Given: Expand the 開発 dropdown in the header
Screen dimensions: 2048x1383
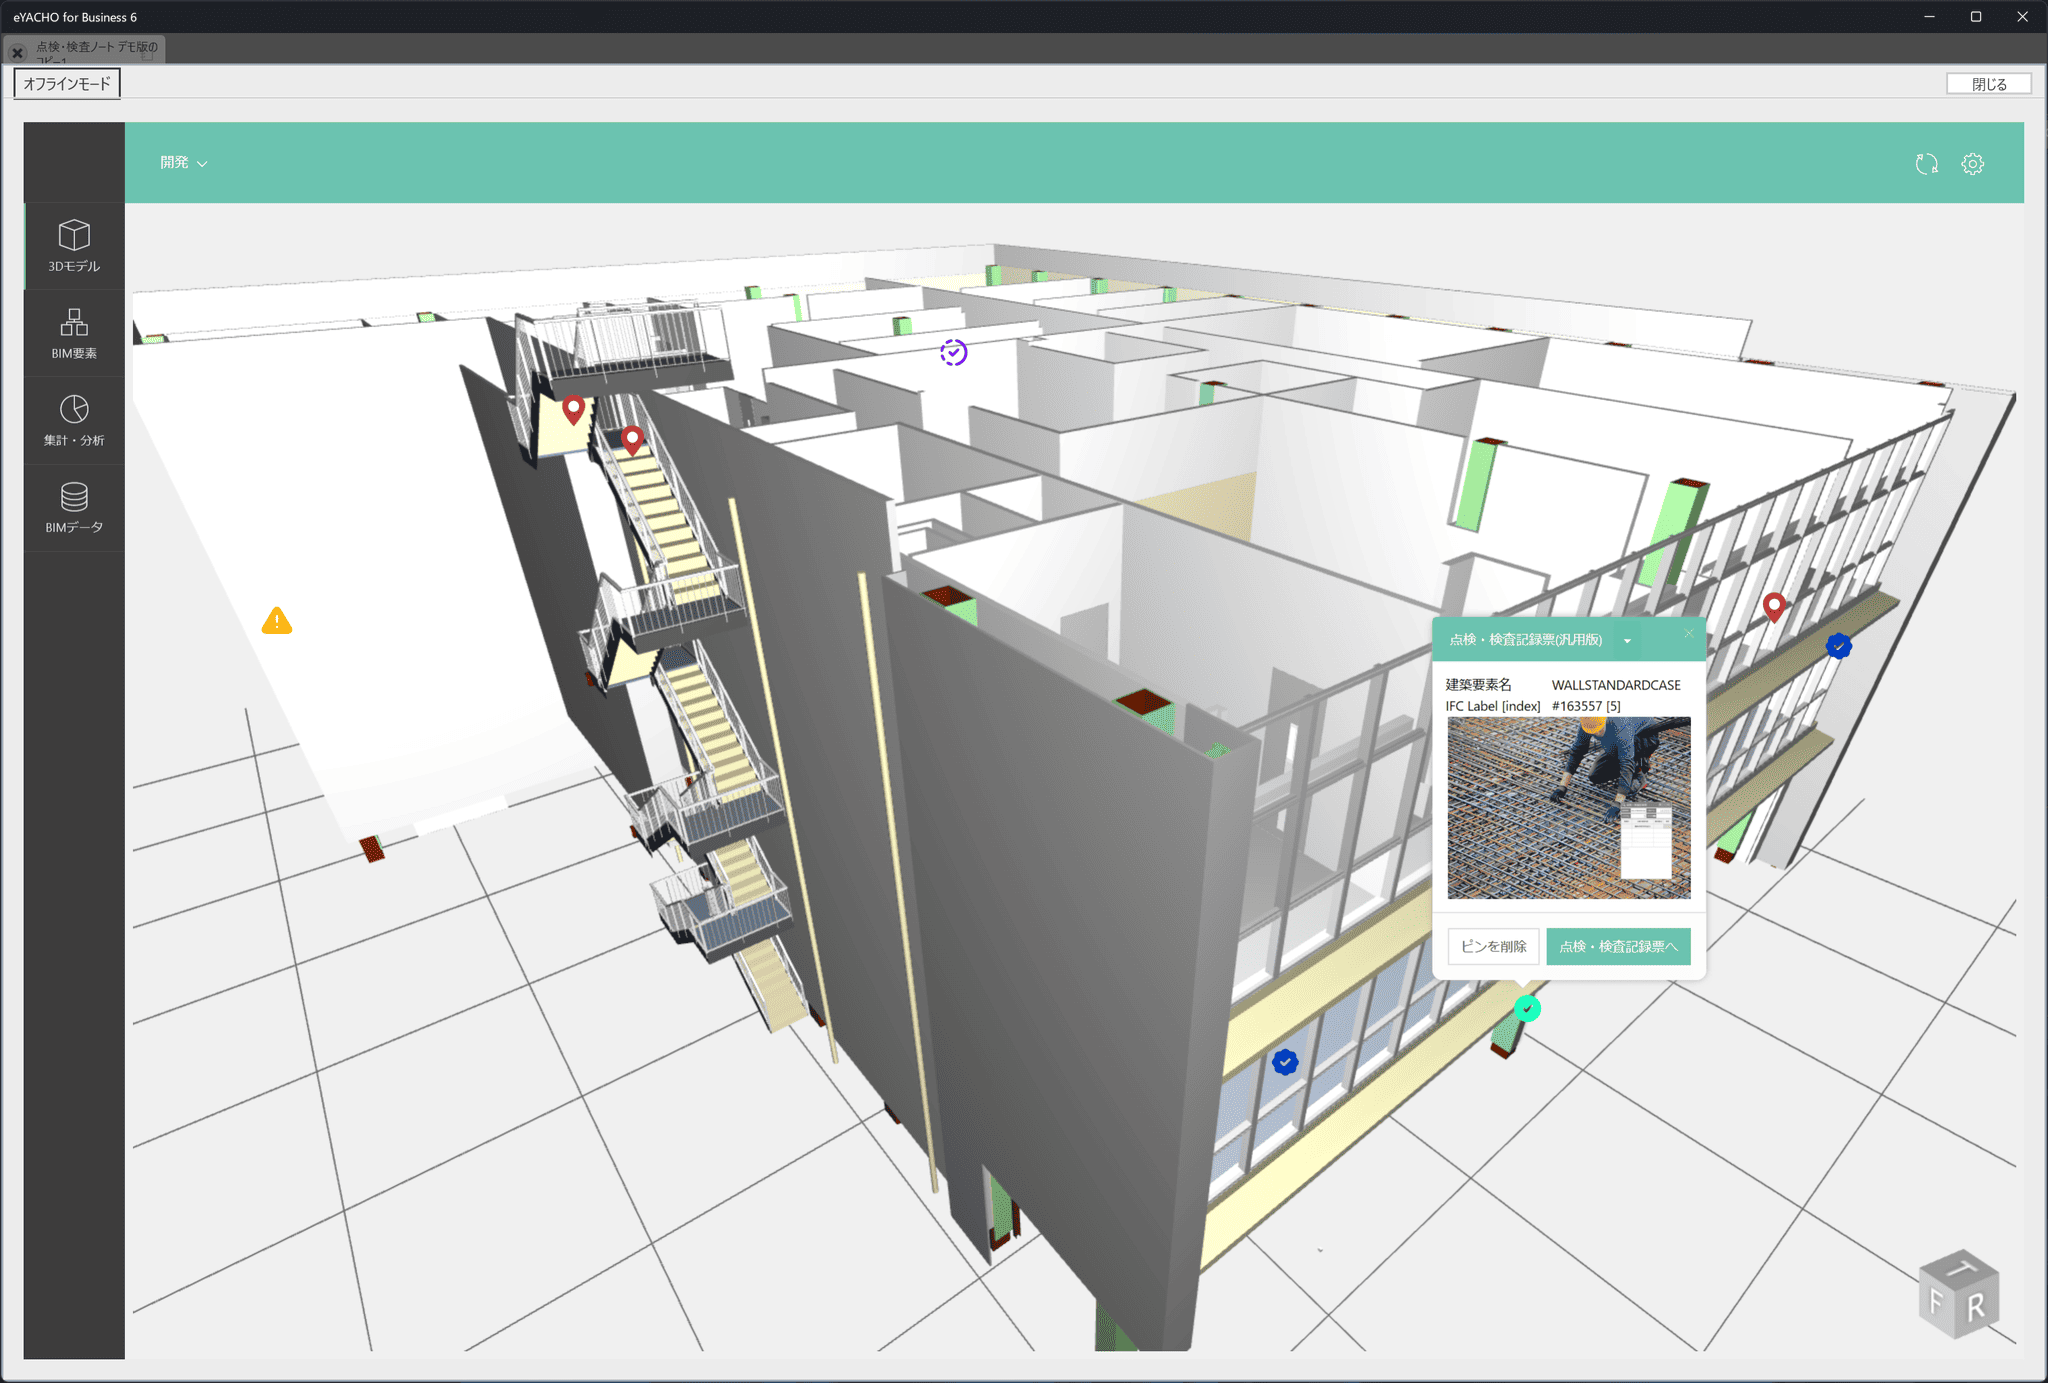Looking at the screenshot, I should [x=183, y=162].
